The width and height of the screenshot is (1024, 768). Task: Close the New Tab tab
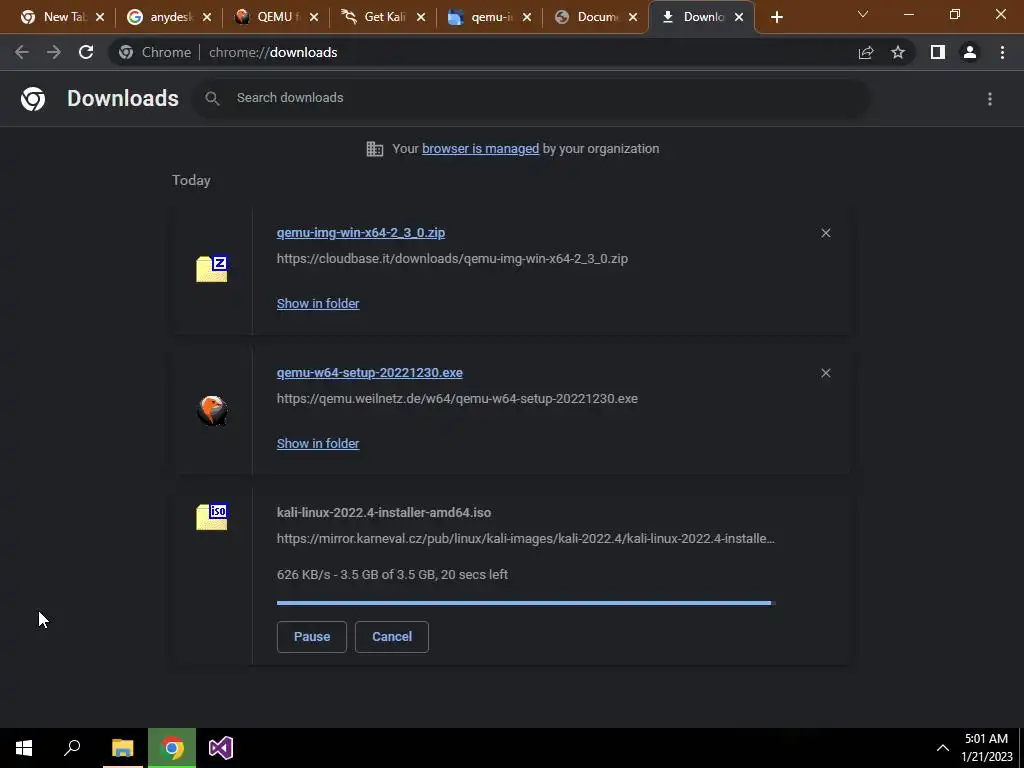[x=100, y=17]
